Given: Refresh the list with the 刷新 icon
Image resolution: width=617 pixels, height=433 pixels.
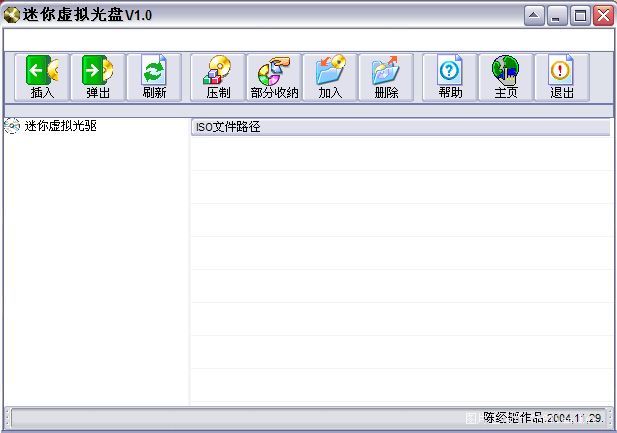Looking at the screenshot, I should 154,77.
